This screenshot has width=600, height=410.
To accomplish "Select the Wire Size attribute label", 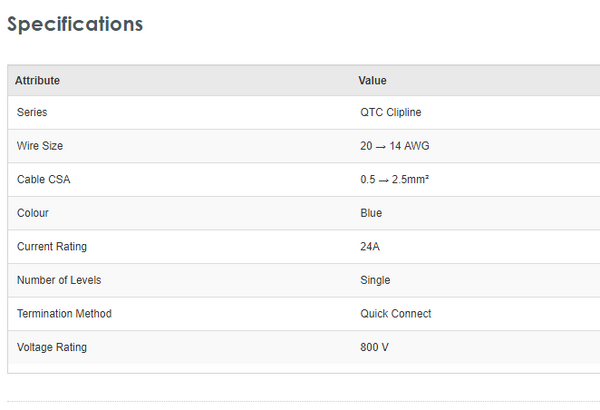I will (x=40, y=146).
